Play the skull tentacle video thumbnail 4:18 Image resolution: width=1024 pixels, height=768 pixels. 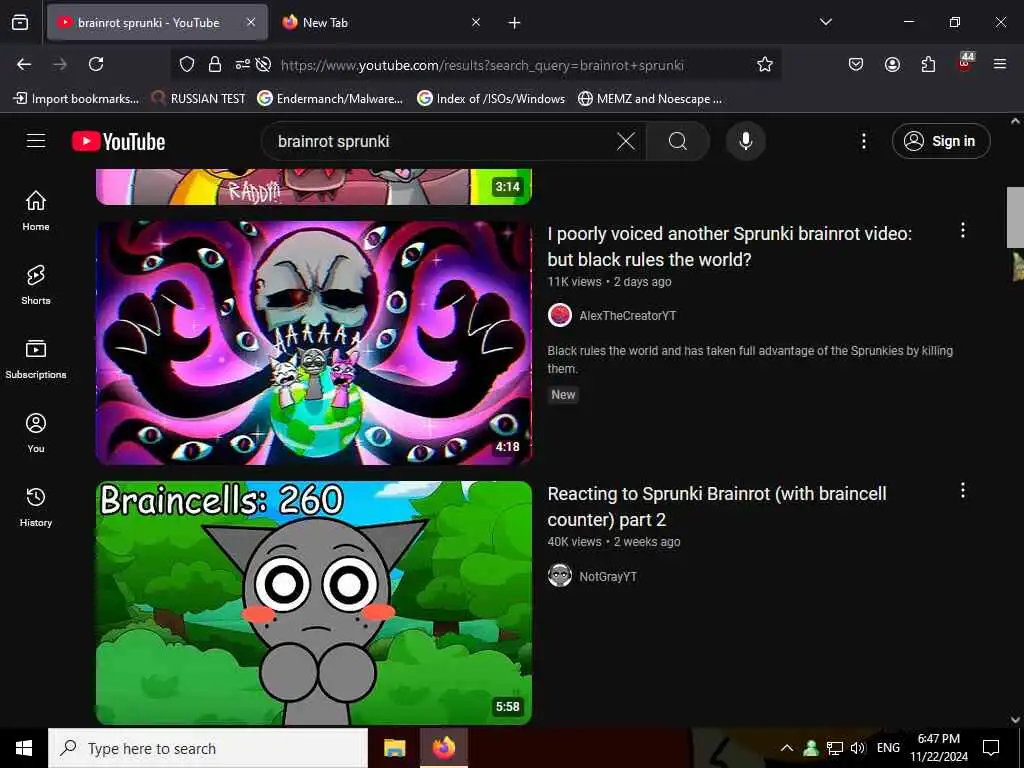(x=314, y=343)
